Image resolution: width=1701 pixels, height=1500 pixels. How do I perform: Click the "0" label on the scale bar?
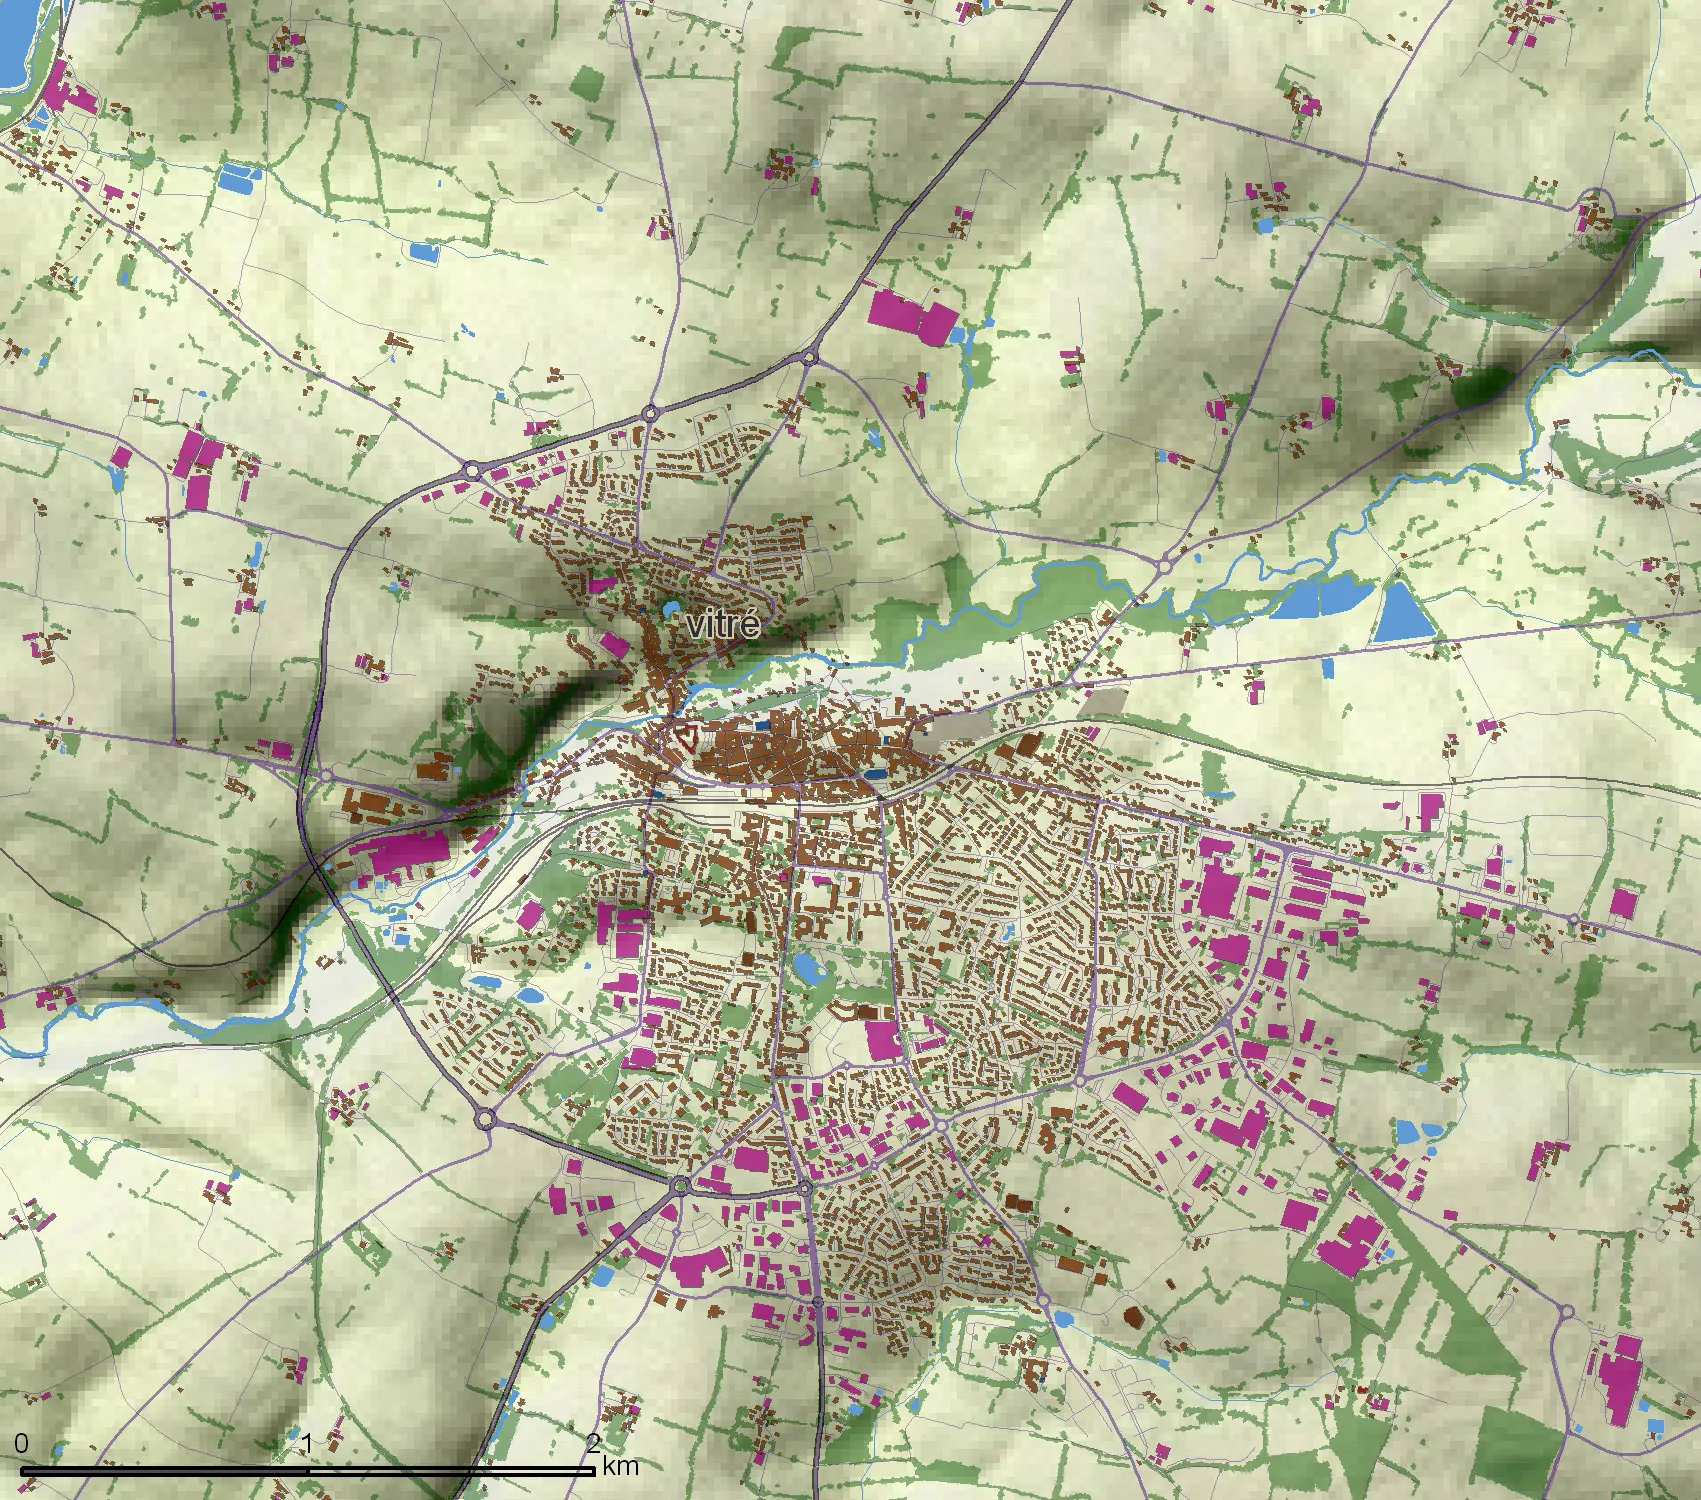[22, 1443]
